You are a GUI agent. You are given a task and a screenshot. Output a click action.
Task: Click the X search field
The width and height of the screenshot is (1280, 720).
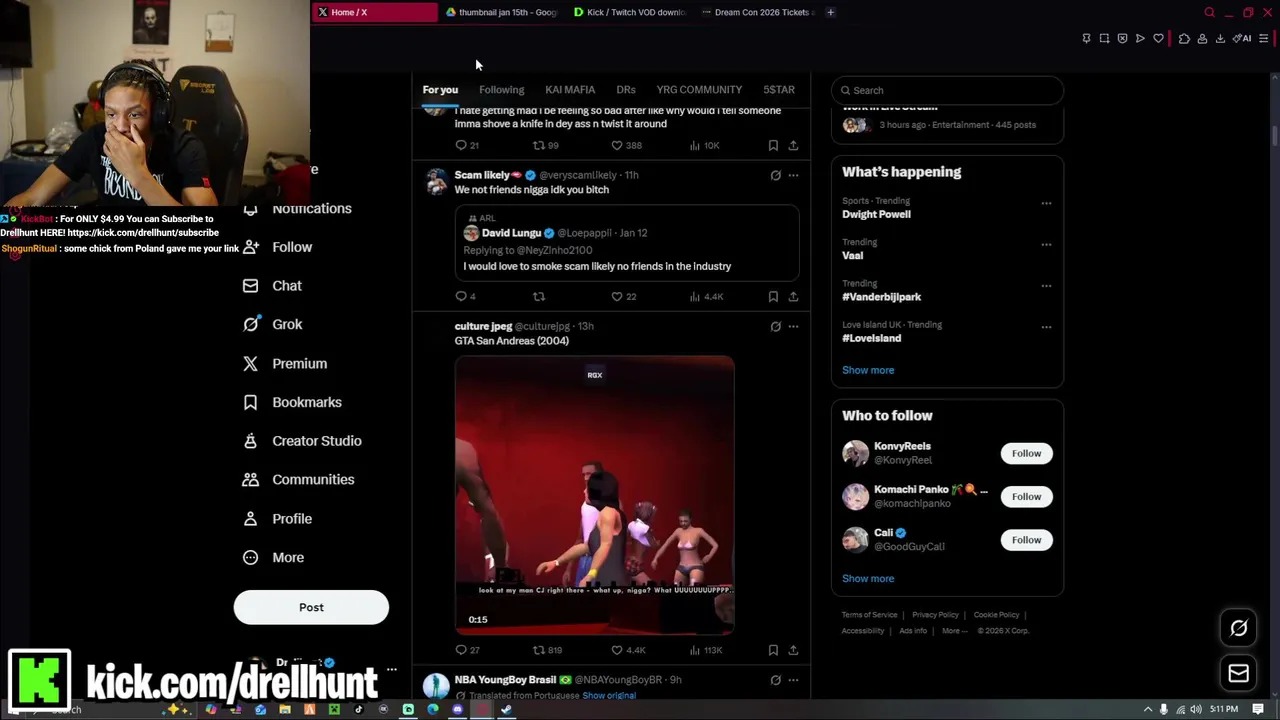(x=947, y=90)
